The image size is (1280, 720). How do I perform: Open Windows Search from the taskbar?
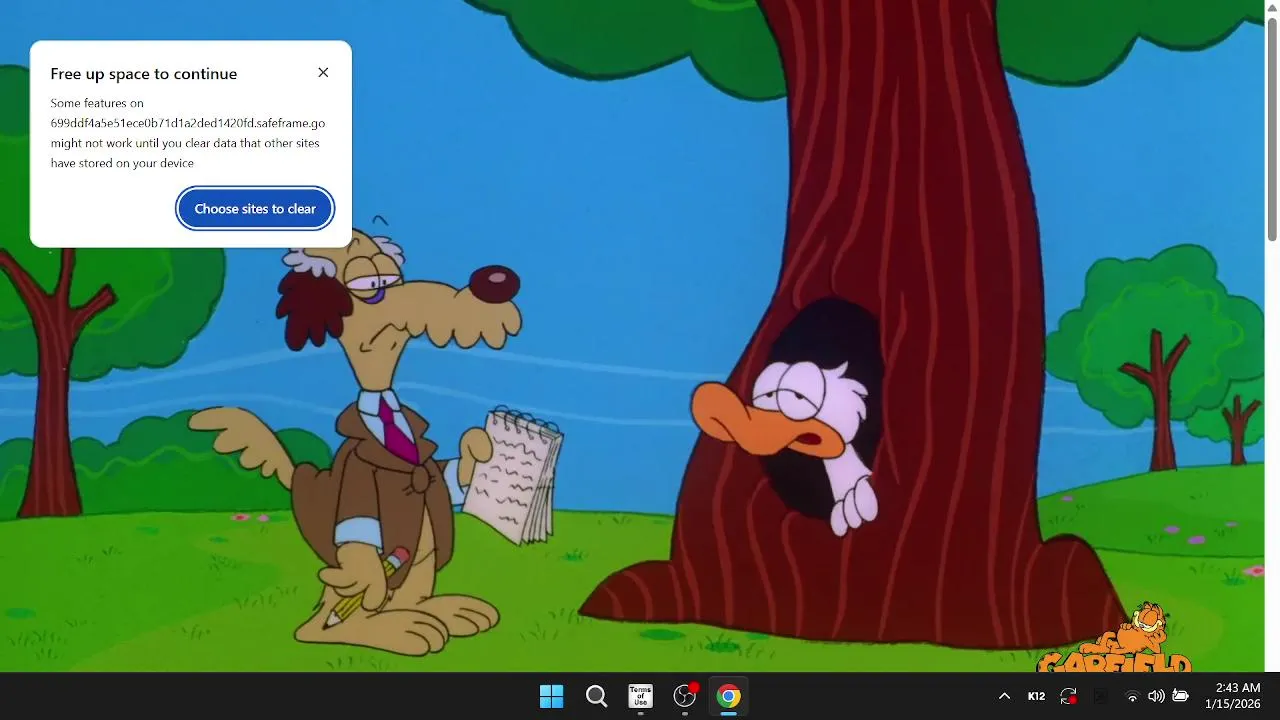pyautogui.click(x=596, y=696)
